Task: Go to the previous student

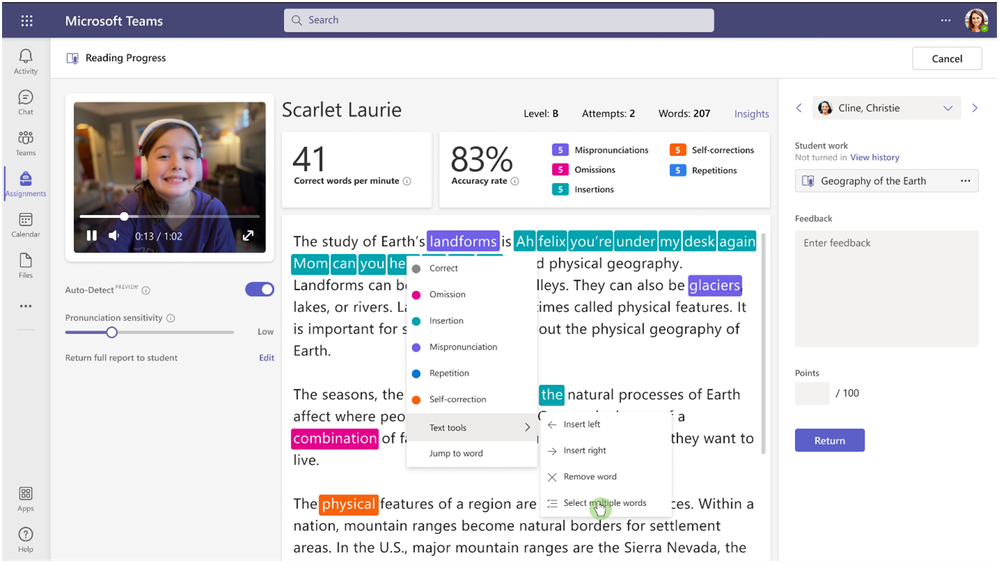Action: (x=799, y=108)
